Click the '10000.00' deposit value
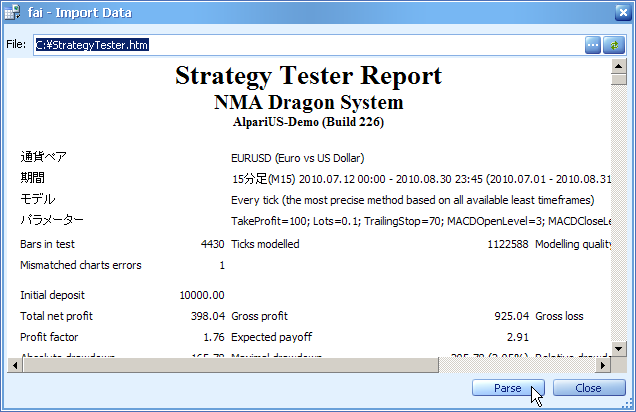 [x=202, y=295]
